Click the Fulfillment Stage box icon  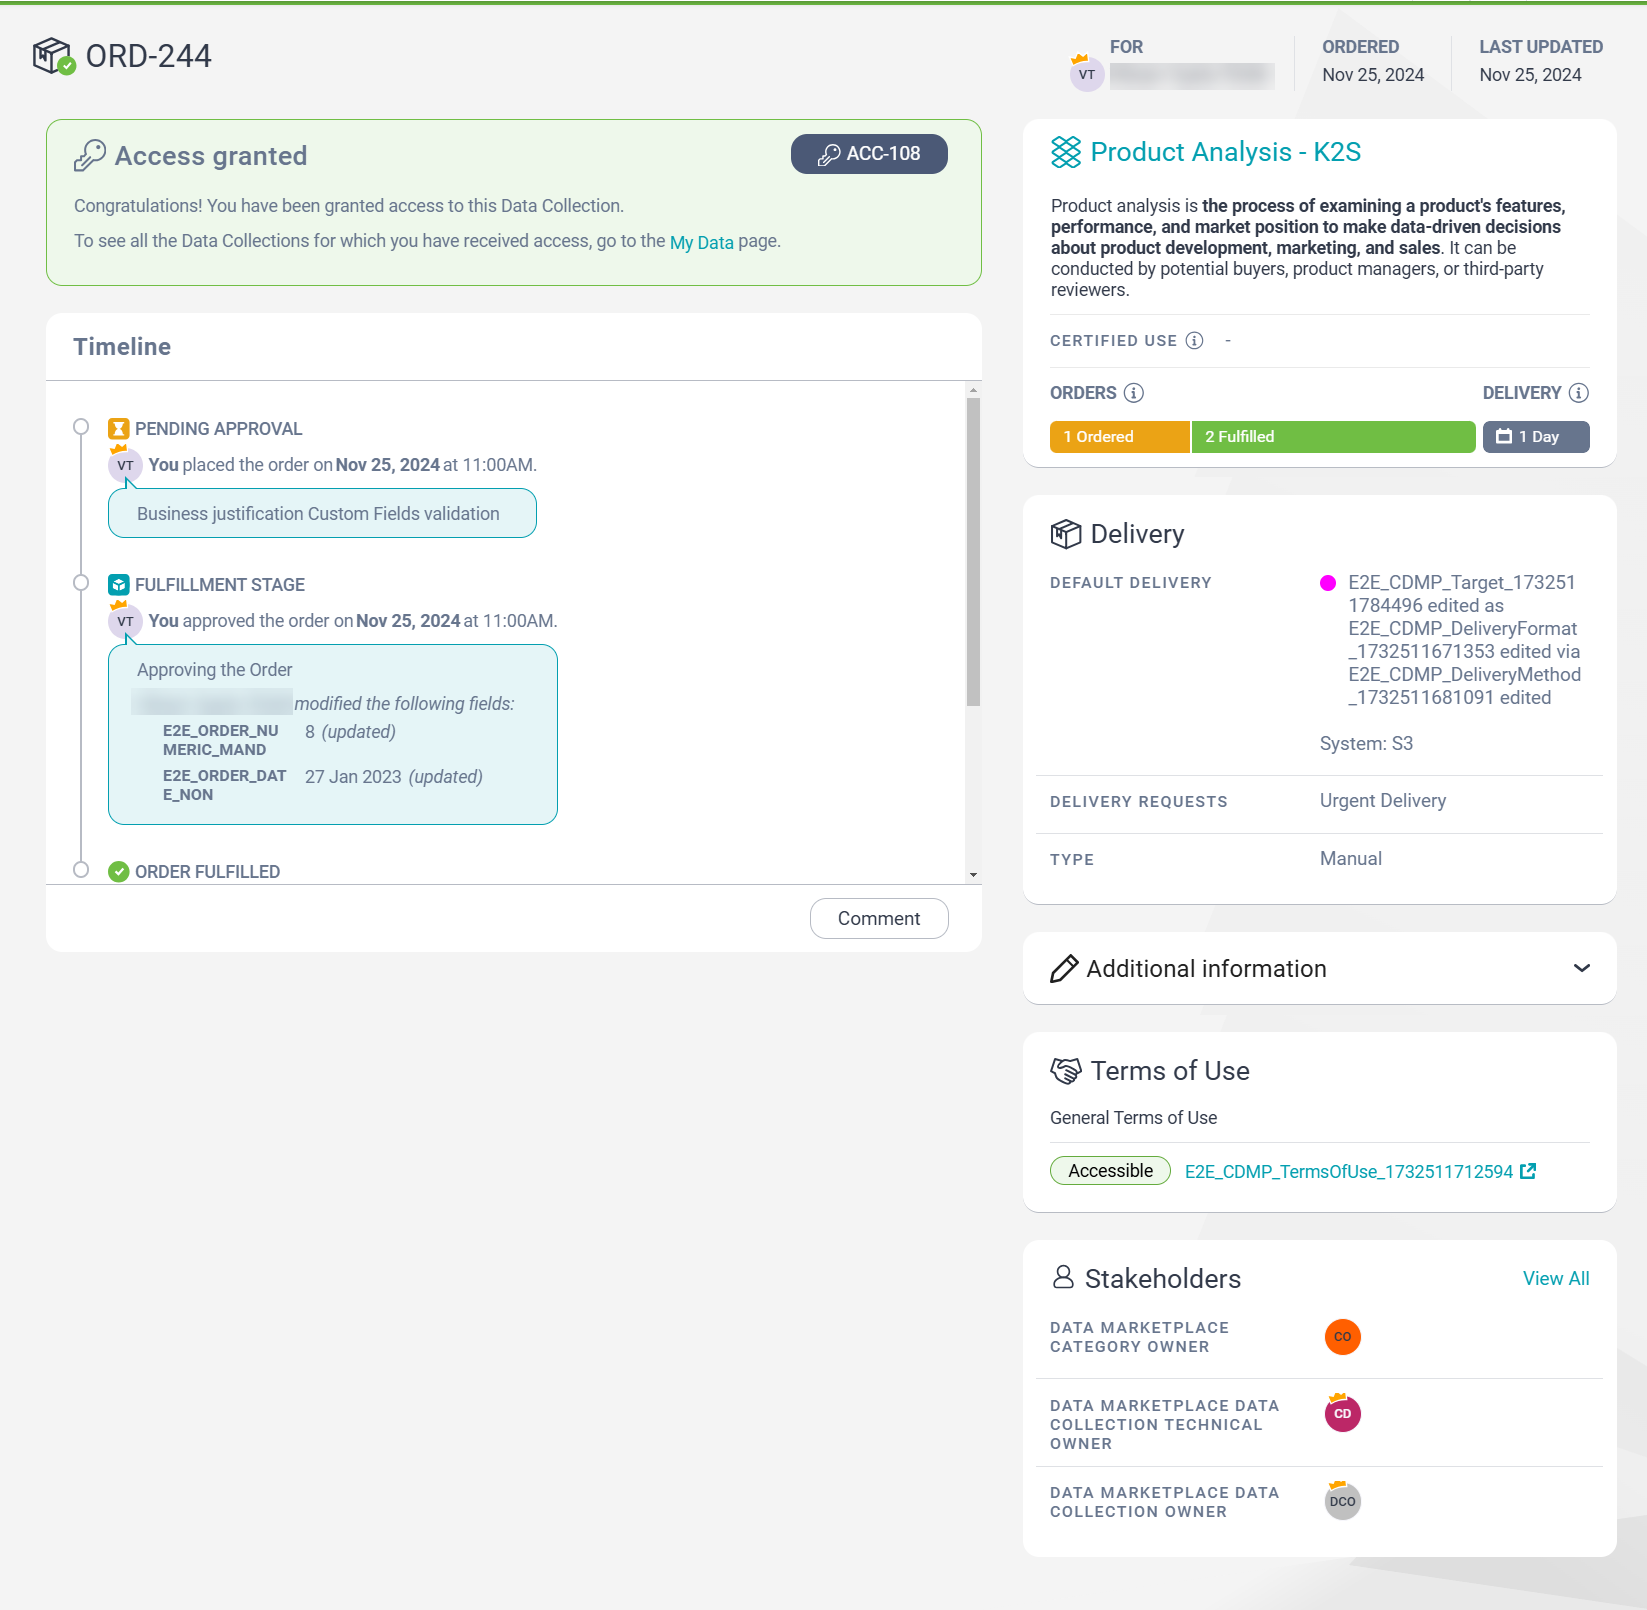pos(119,585)
